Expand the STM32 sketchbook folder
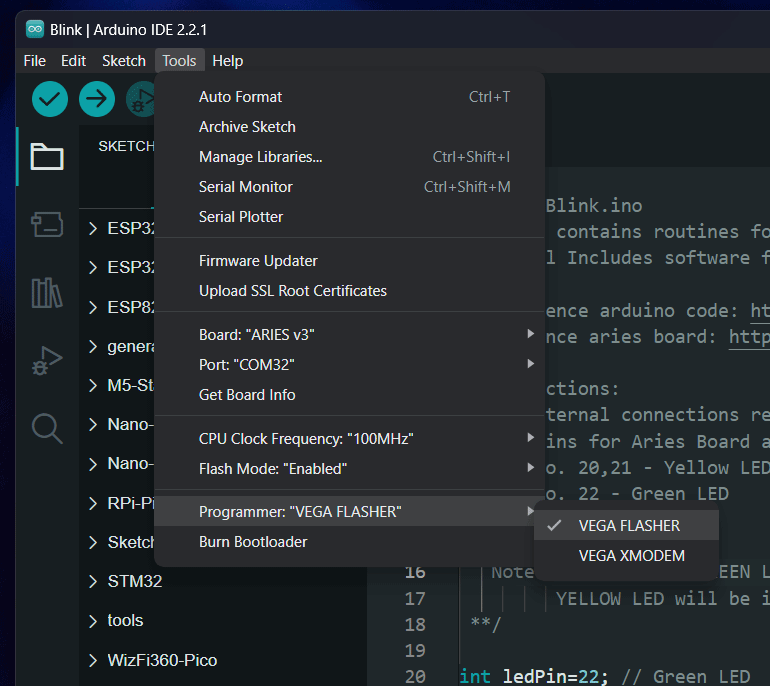Screen dimensions: 770x686 coord(93,581)
